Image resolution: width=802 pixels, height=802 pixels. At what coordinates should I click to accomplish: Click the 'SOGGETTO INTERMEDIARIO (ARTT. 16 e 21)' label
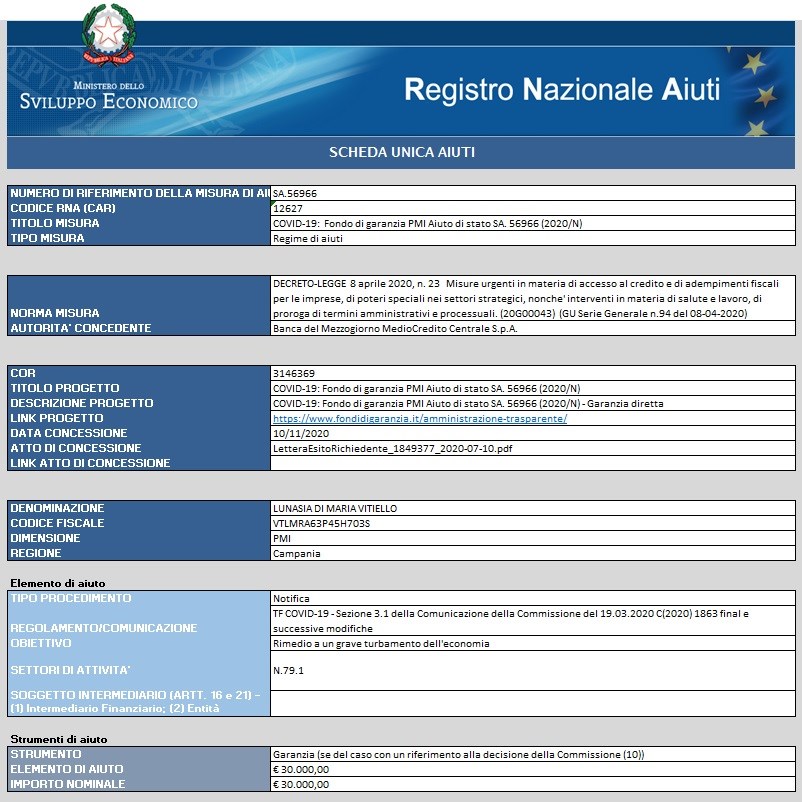click(135, 702)
